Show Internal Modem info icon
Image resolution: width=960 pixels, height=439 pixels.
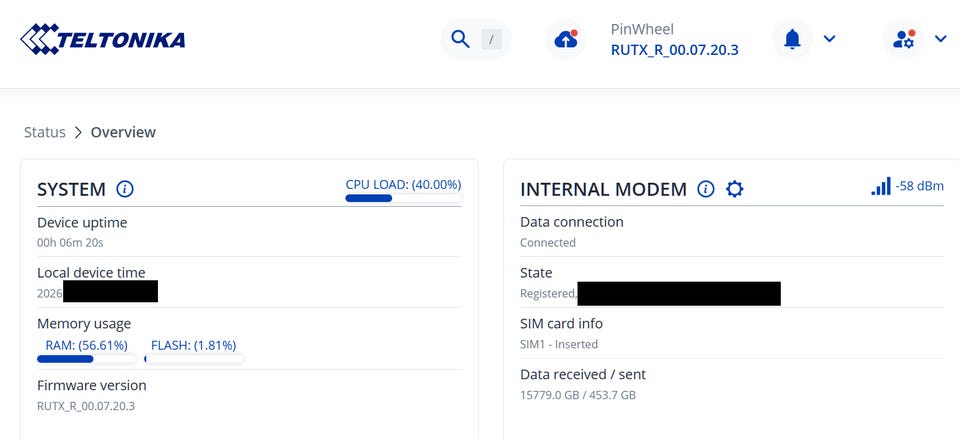(x=706, y=189)
